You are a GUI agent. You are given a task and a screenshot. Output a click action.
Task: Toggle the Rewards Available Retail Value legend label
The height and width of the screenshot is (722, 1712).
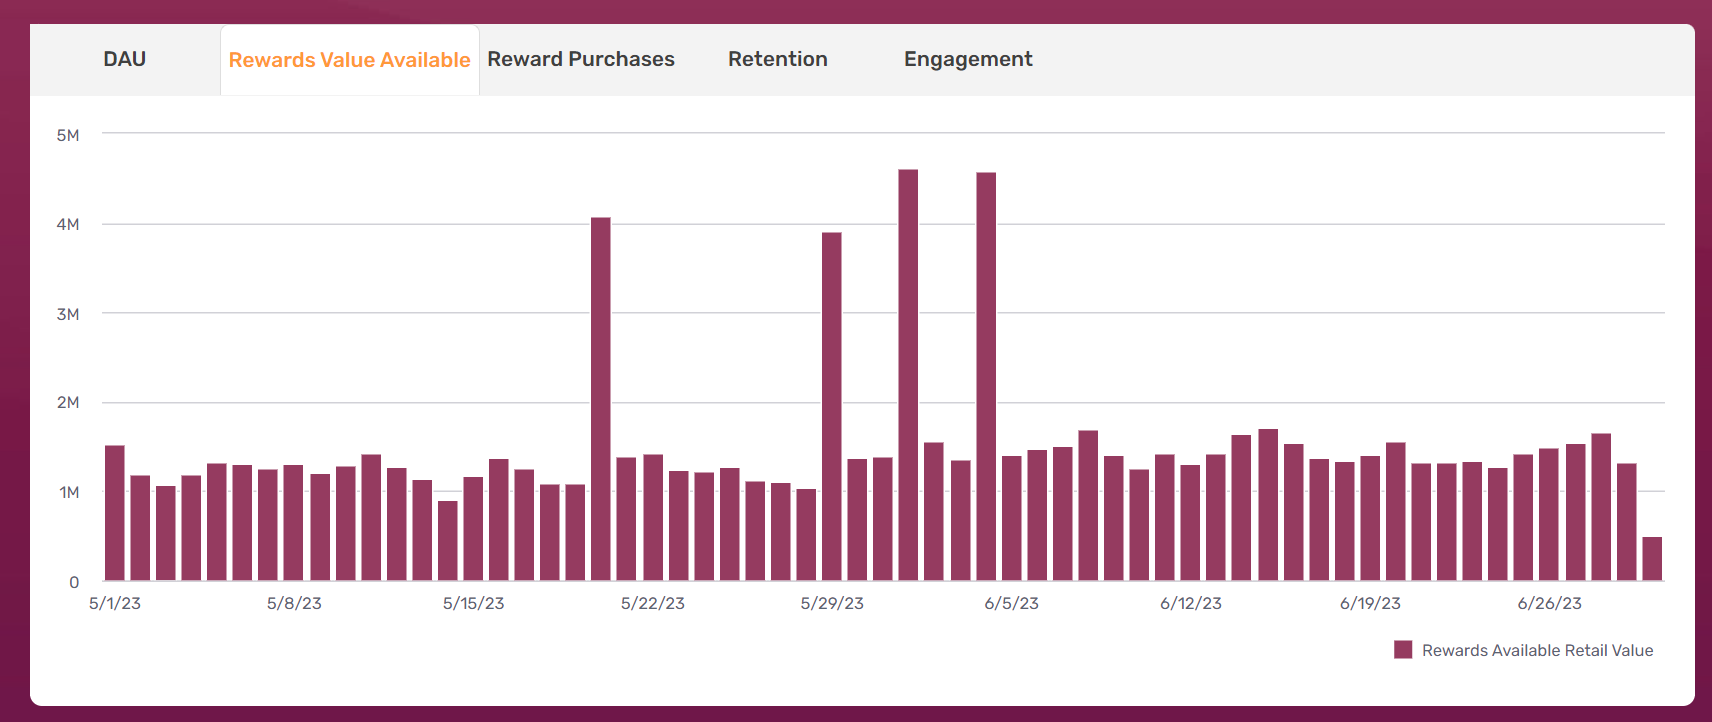pos(1537,651)
